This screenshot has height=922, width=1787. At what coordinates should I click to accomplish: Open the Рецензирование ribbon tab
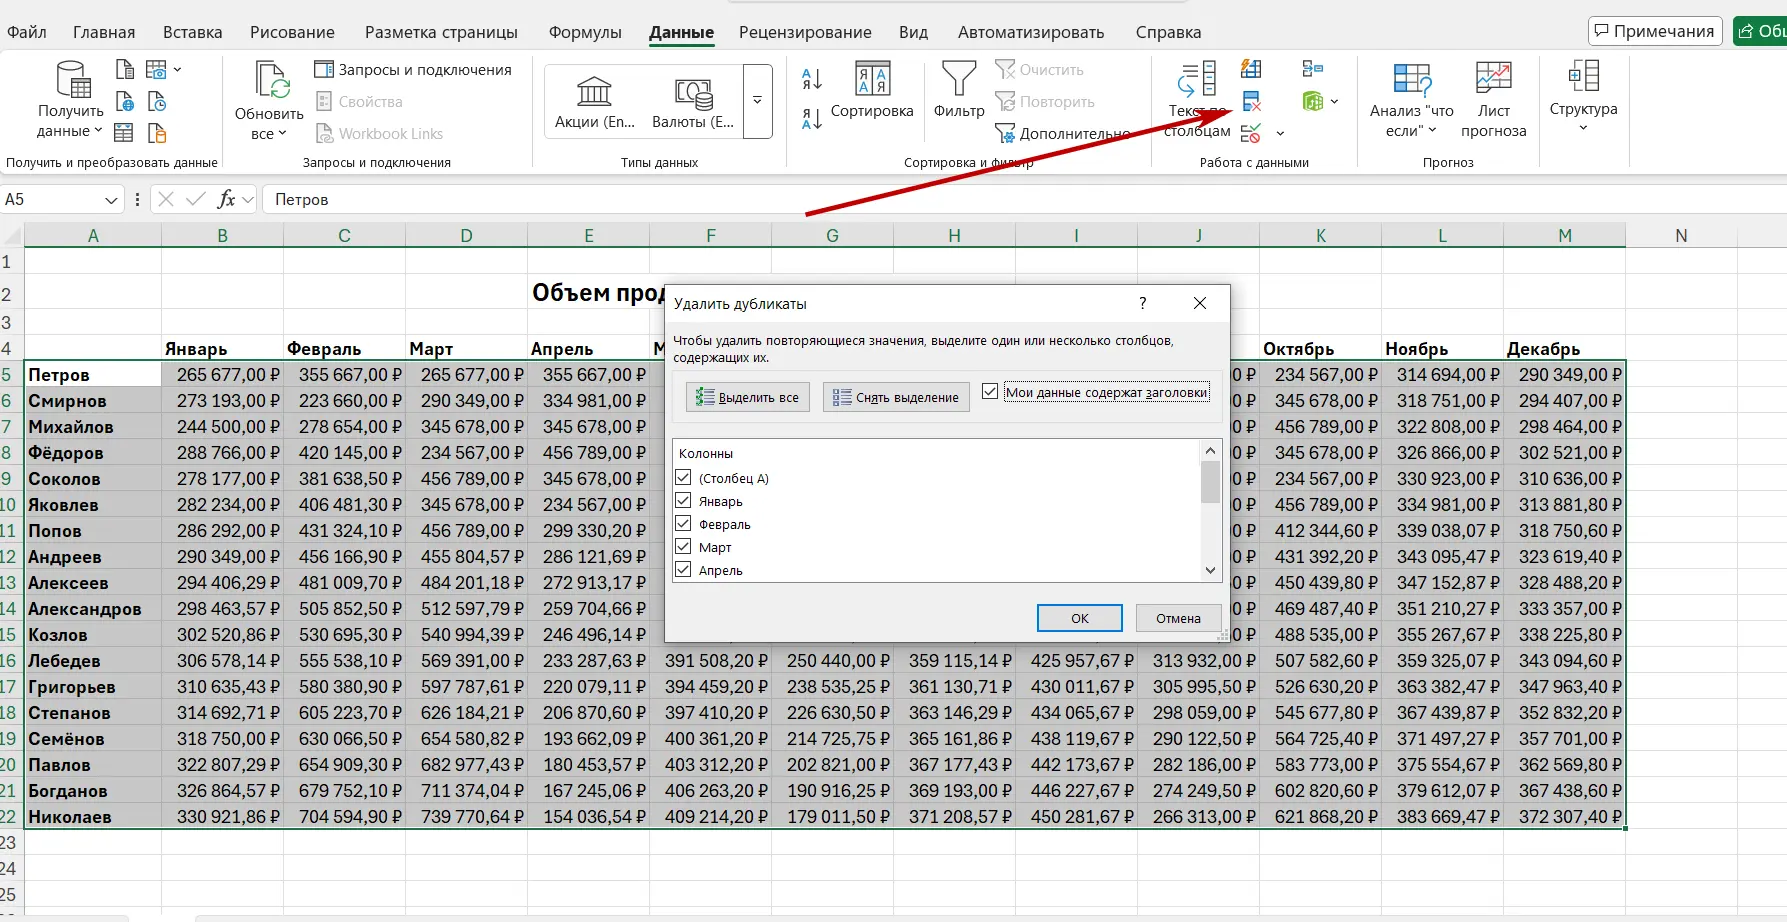(805, 32)
